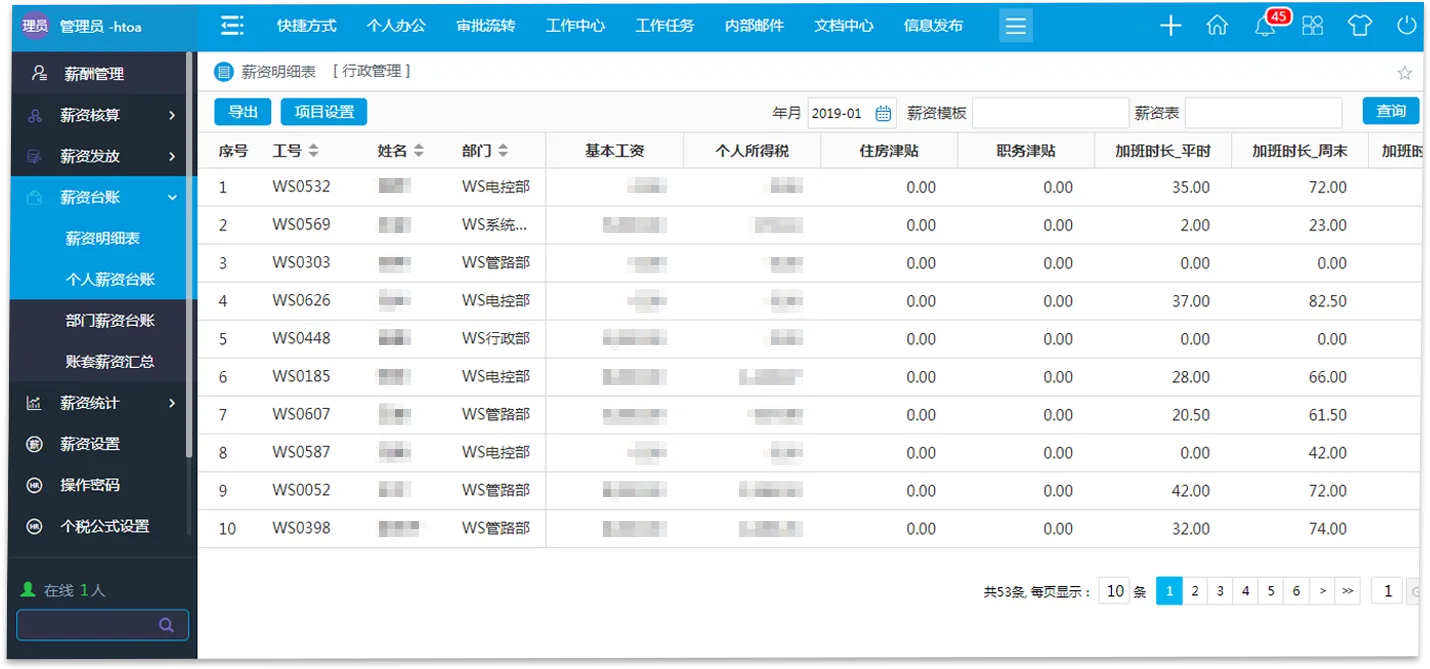Image resolution: width=1430 pixels, height=669 pixels.
Task: Click the apps grid icon in the top bar
Action: (x=1312, y=26)
